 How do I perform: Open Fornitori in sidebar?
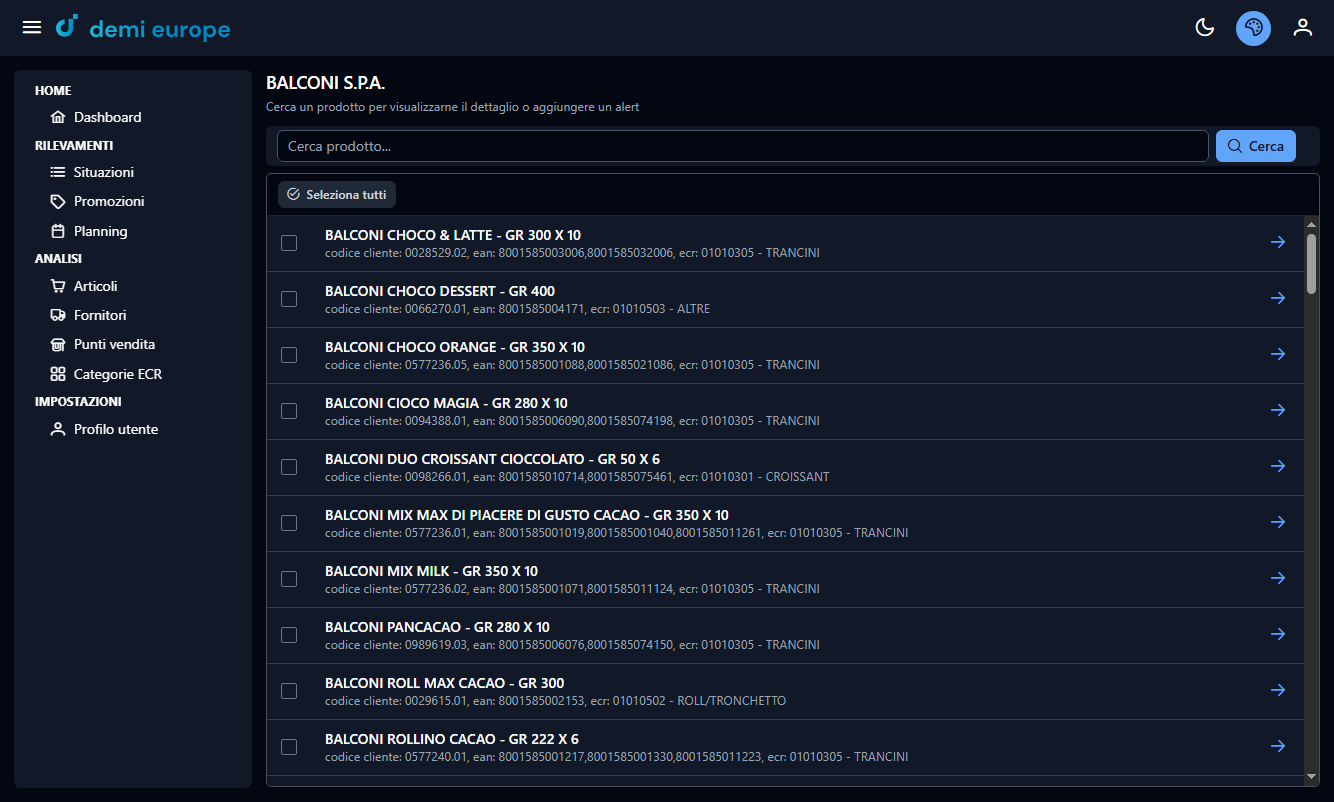point(88,315)
